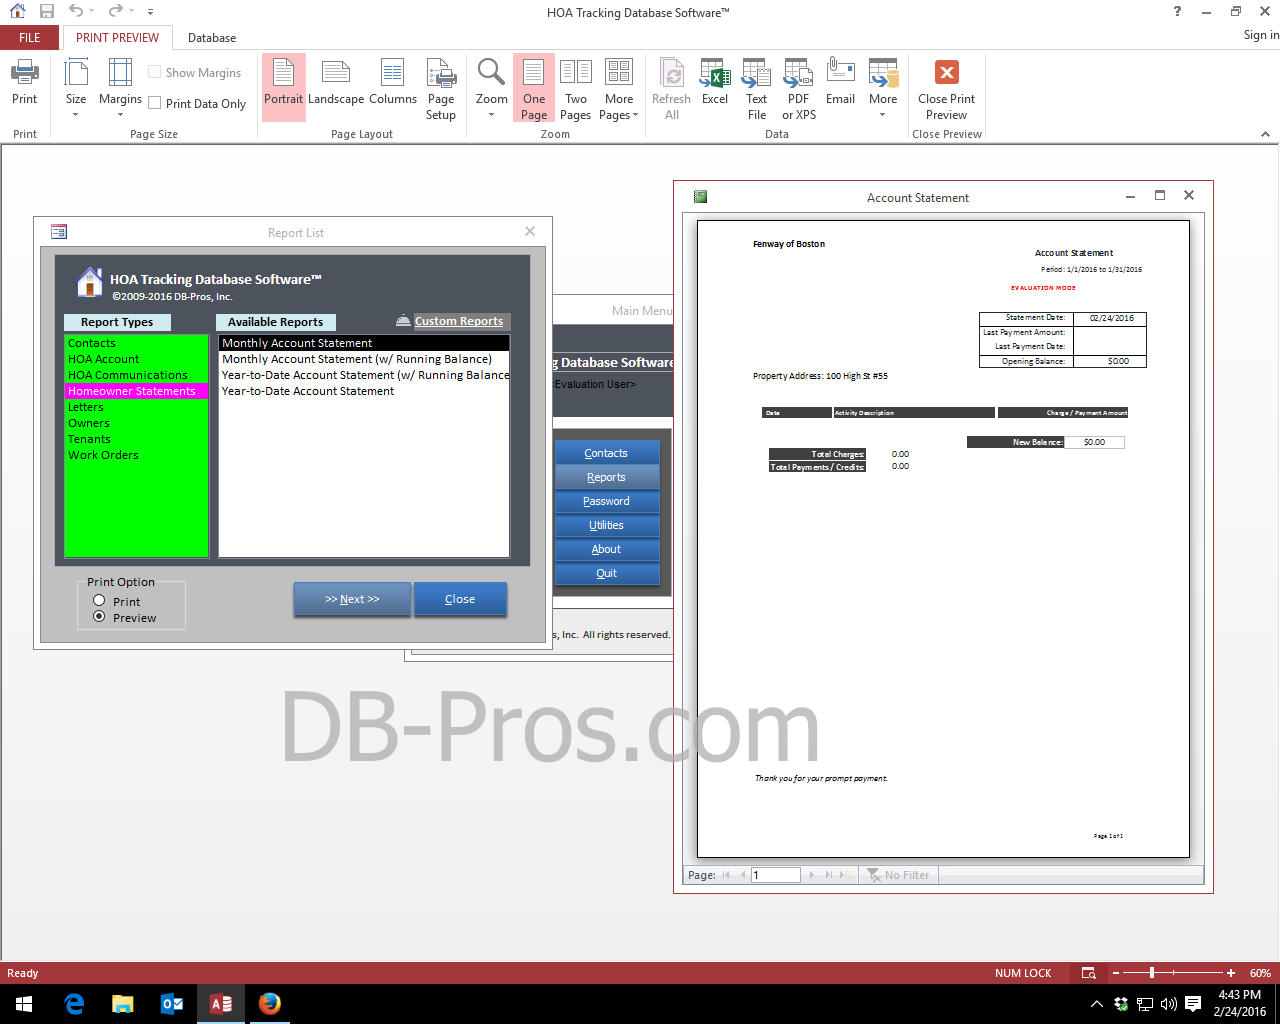This screenshot has width=1280, height=1024.
Task: Switch to the Database tab
Action: 212,37
